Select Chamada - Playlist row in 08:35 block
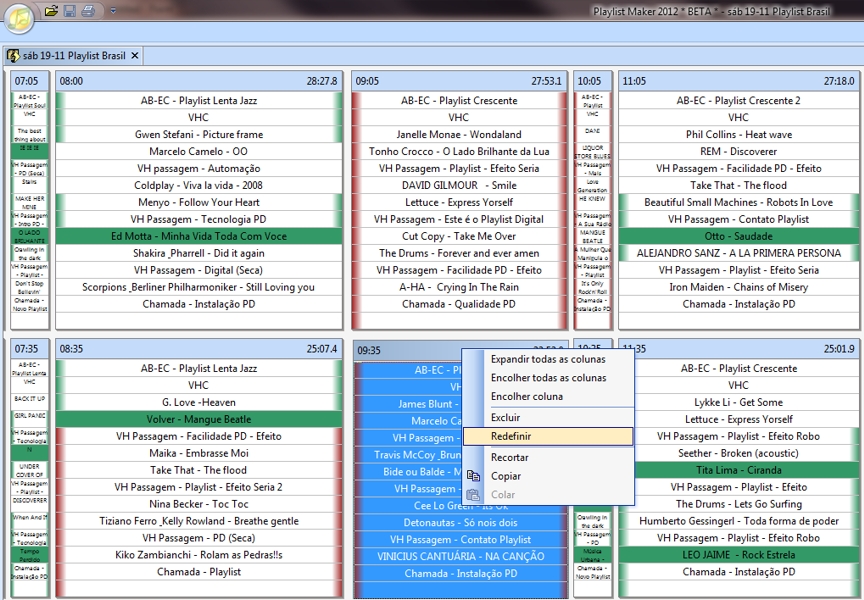Screen dimensions: 864x600 point(198,572)
